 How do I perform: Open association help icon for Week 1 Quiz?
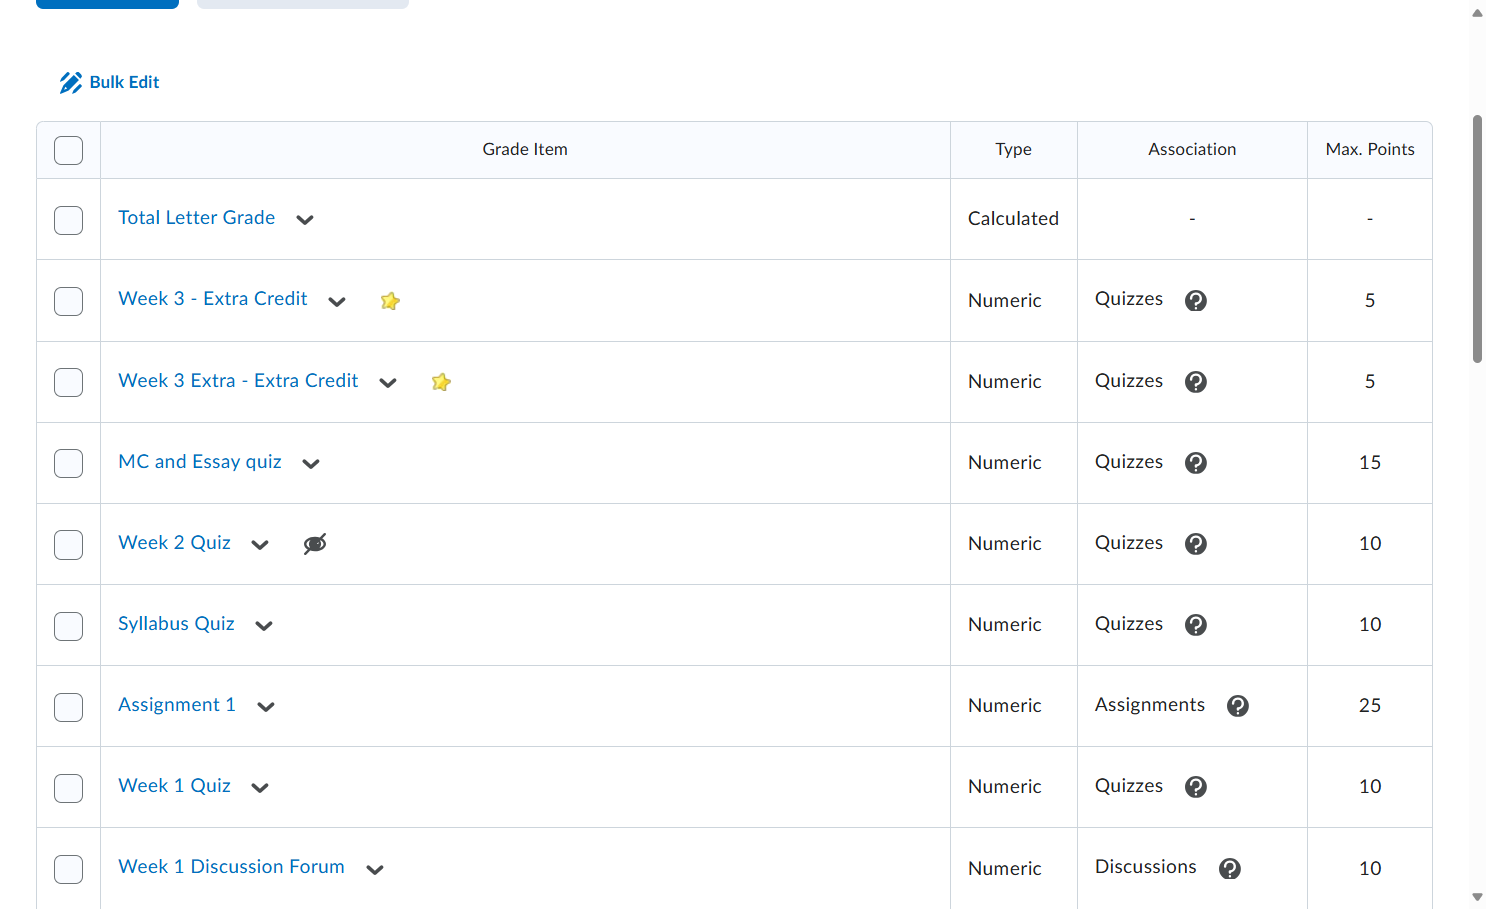point(1196,787)
